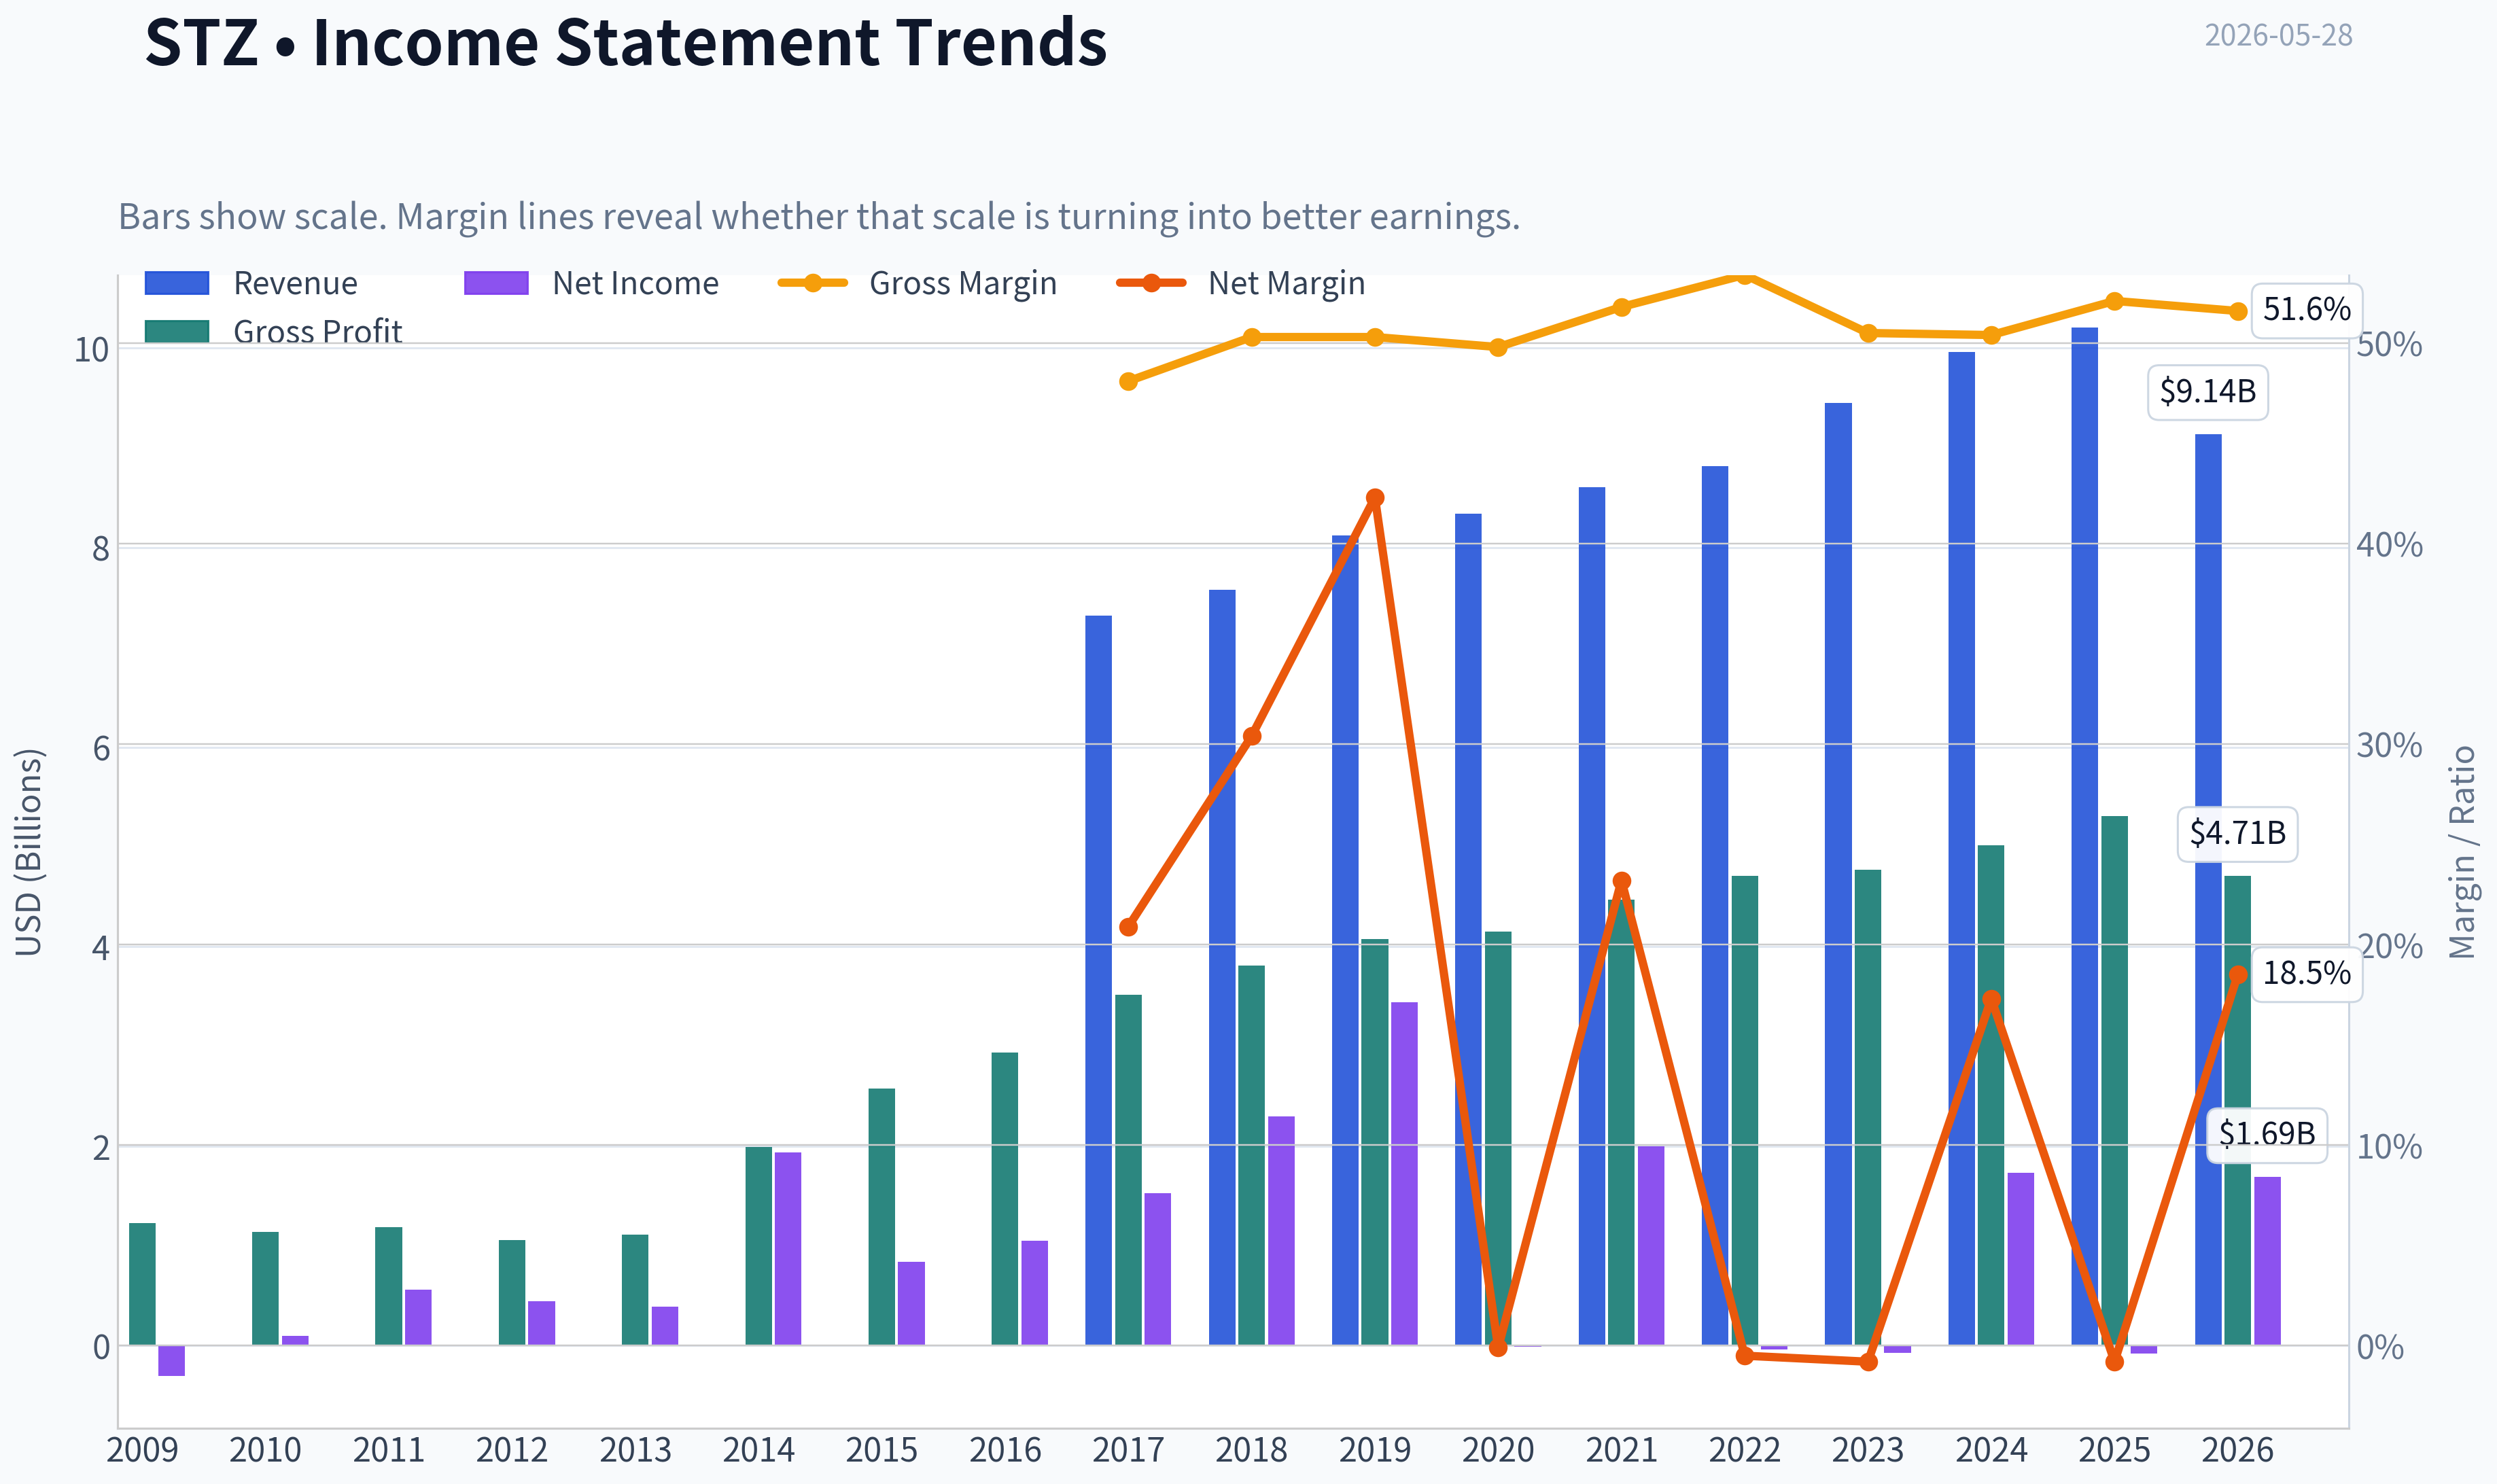Screen dimensions: 2497x1484
Task: Click the 2009 negative Net Income bar
Action: click(172, 1360)
